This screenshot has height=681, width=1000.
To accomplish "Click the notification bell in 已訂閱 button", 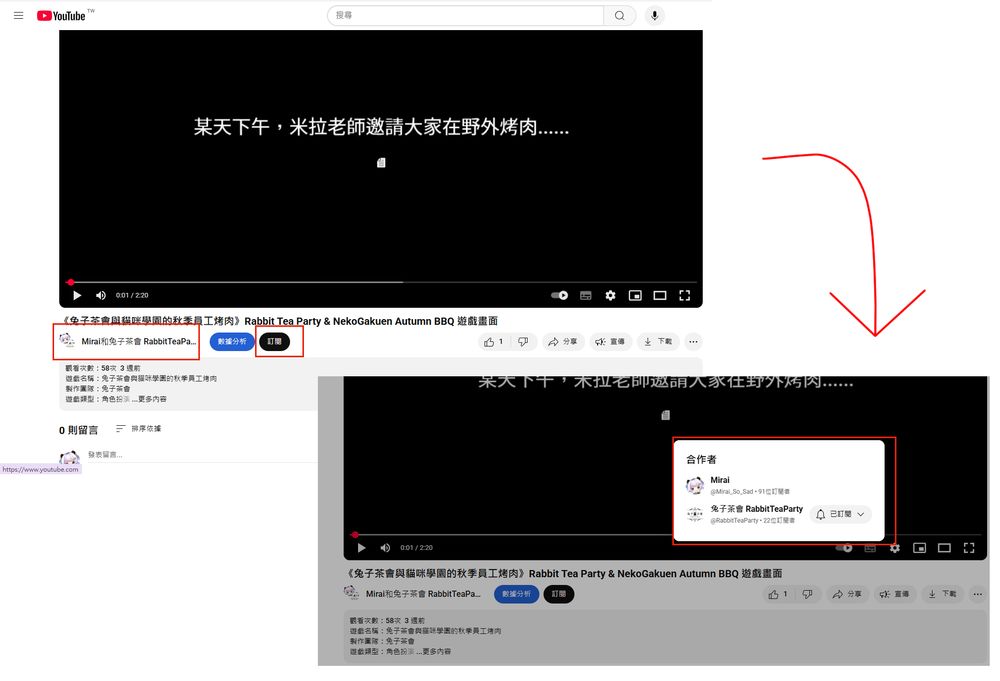I will click(821, 514).
